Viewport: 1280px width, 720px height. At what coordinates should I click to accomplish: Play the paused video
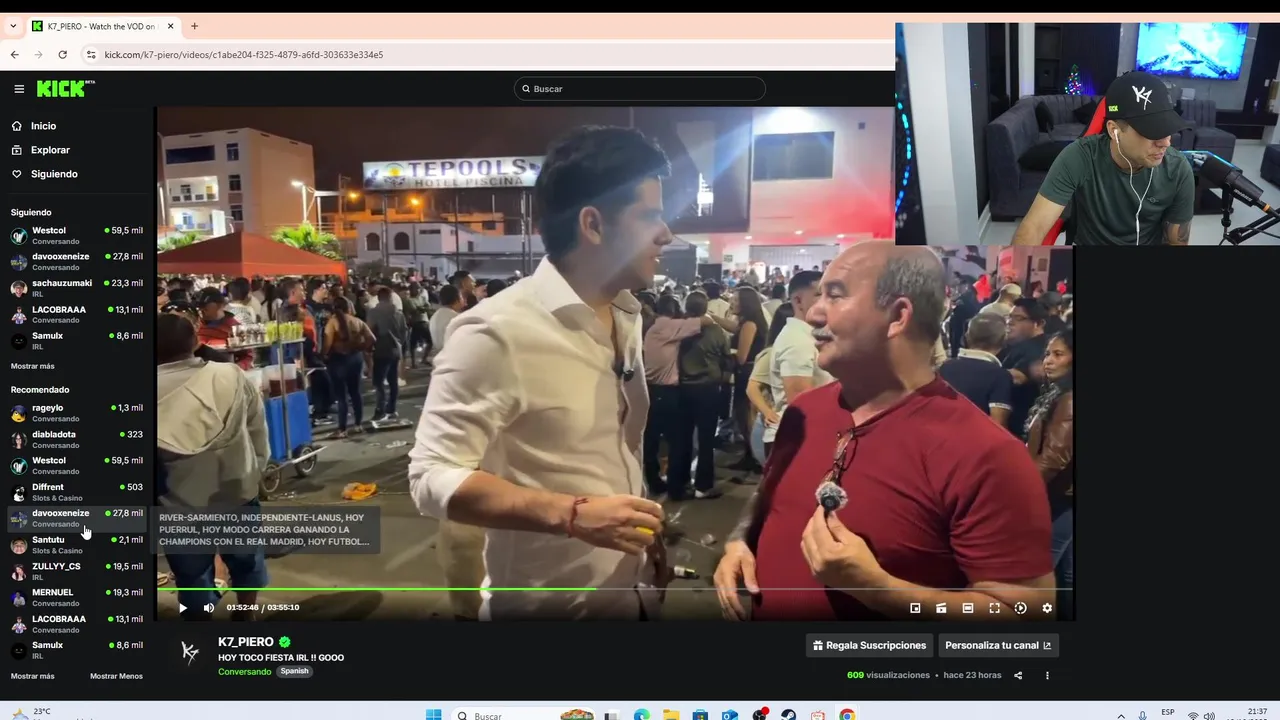pos(182,608)
